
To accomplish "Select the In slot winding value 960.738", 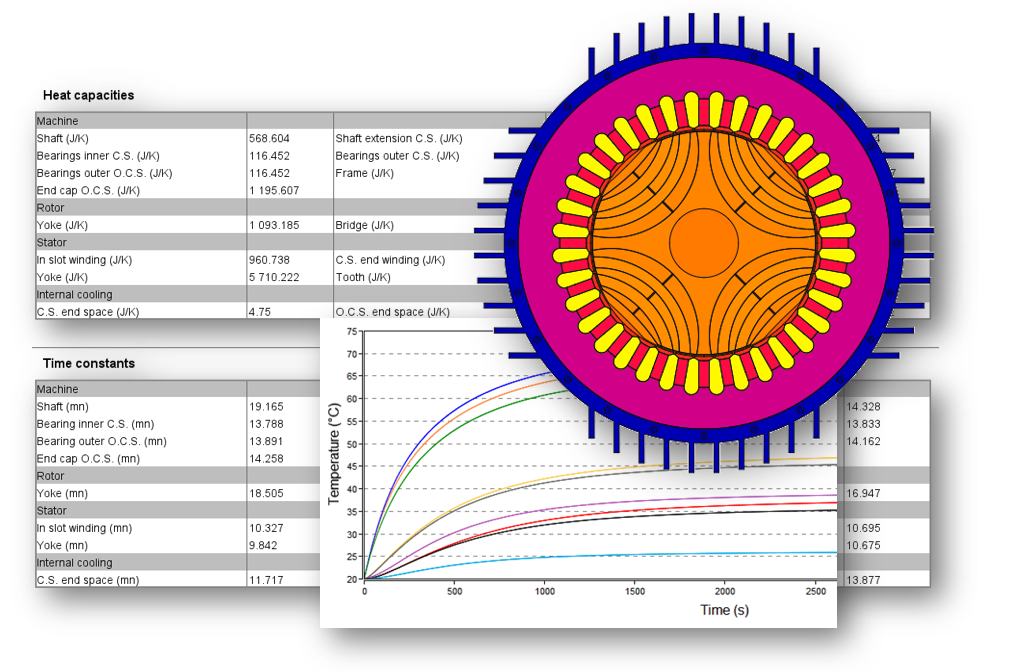I will coord(269,260).
